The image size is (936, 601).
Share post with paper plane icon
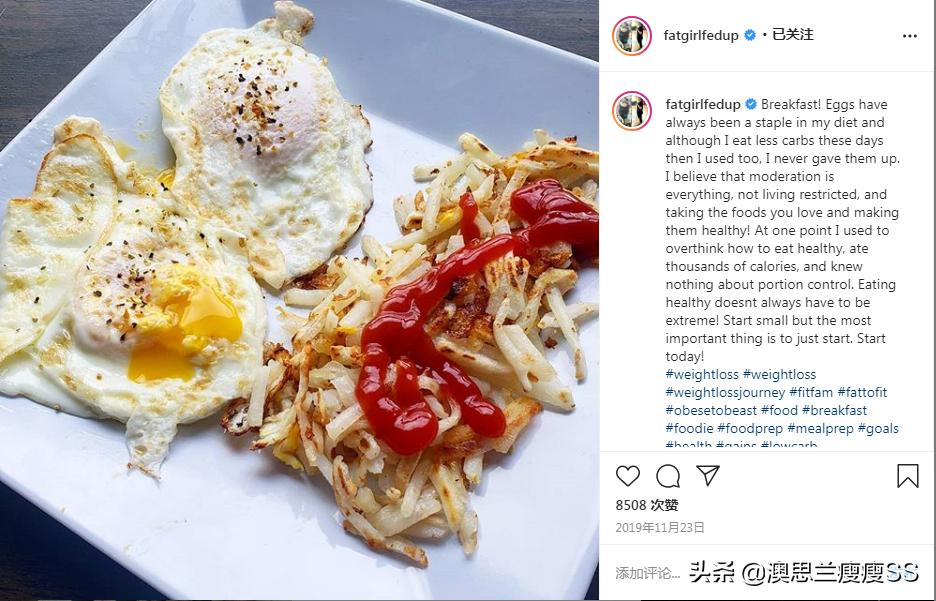708,476
